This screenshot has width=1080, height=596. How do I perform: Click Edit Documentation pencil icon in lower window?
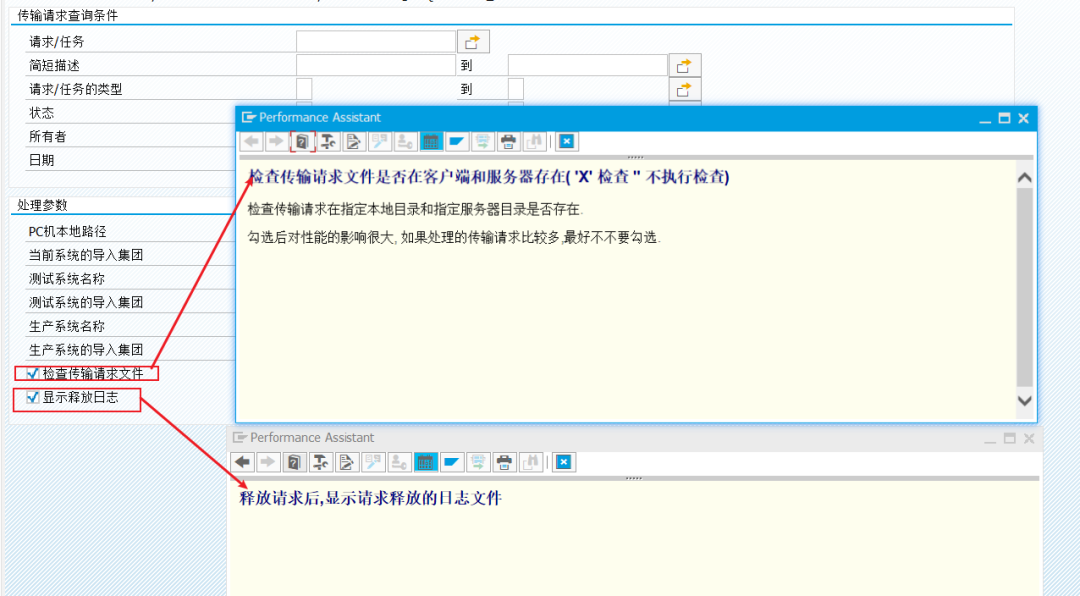click(346, 462)
